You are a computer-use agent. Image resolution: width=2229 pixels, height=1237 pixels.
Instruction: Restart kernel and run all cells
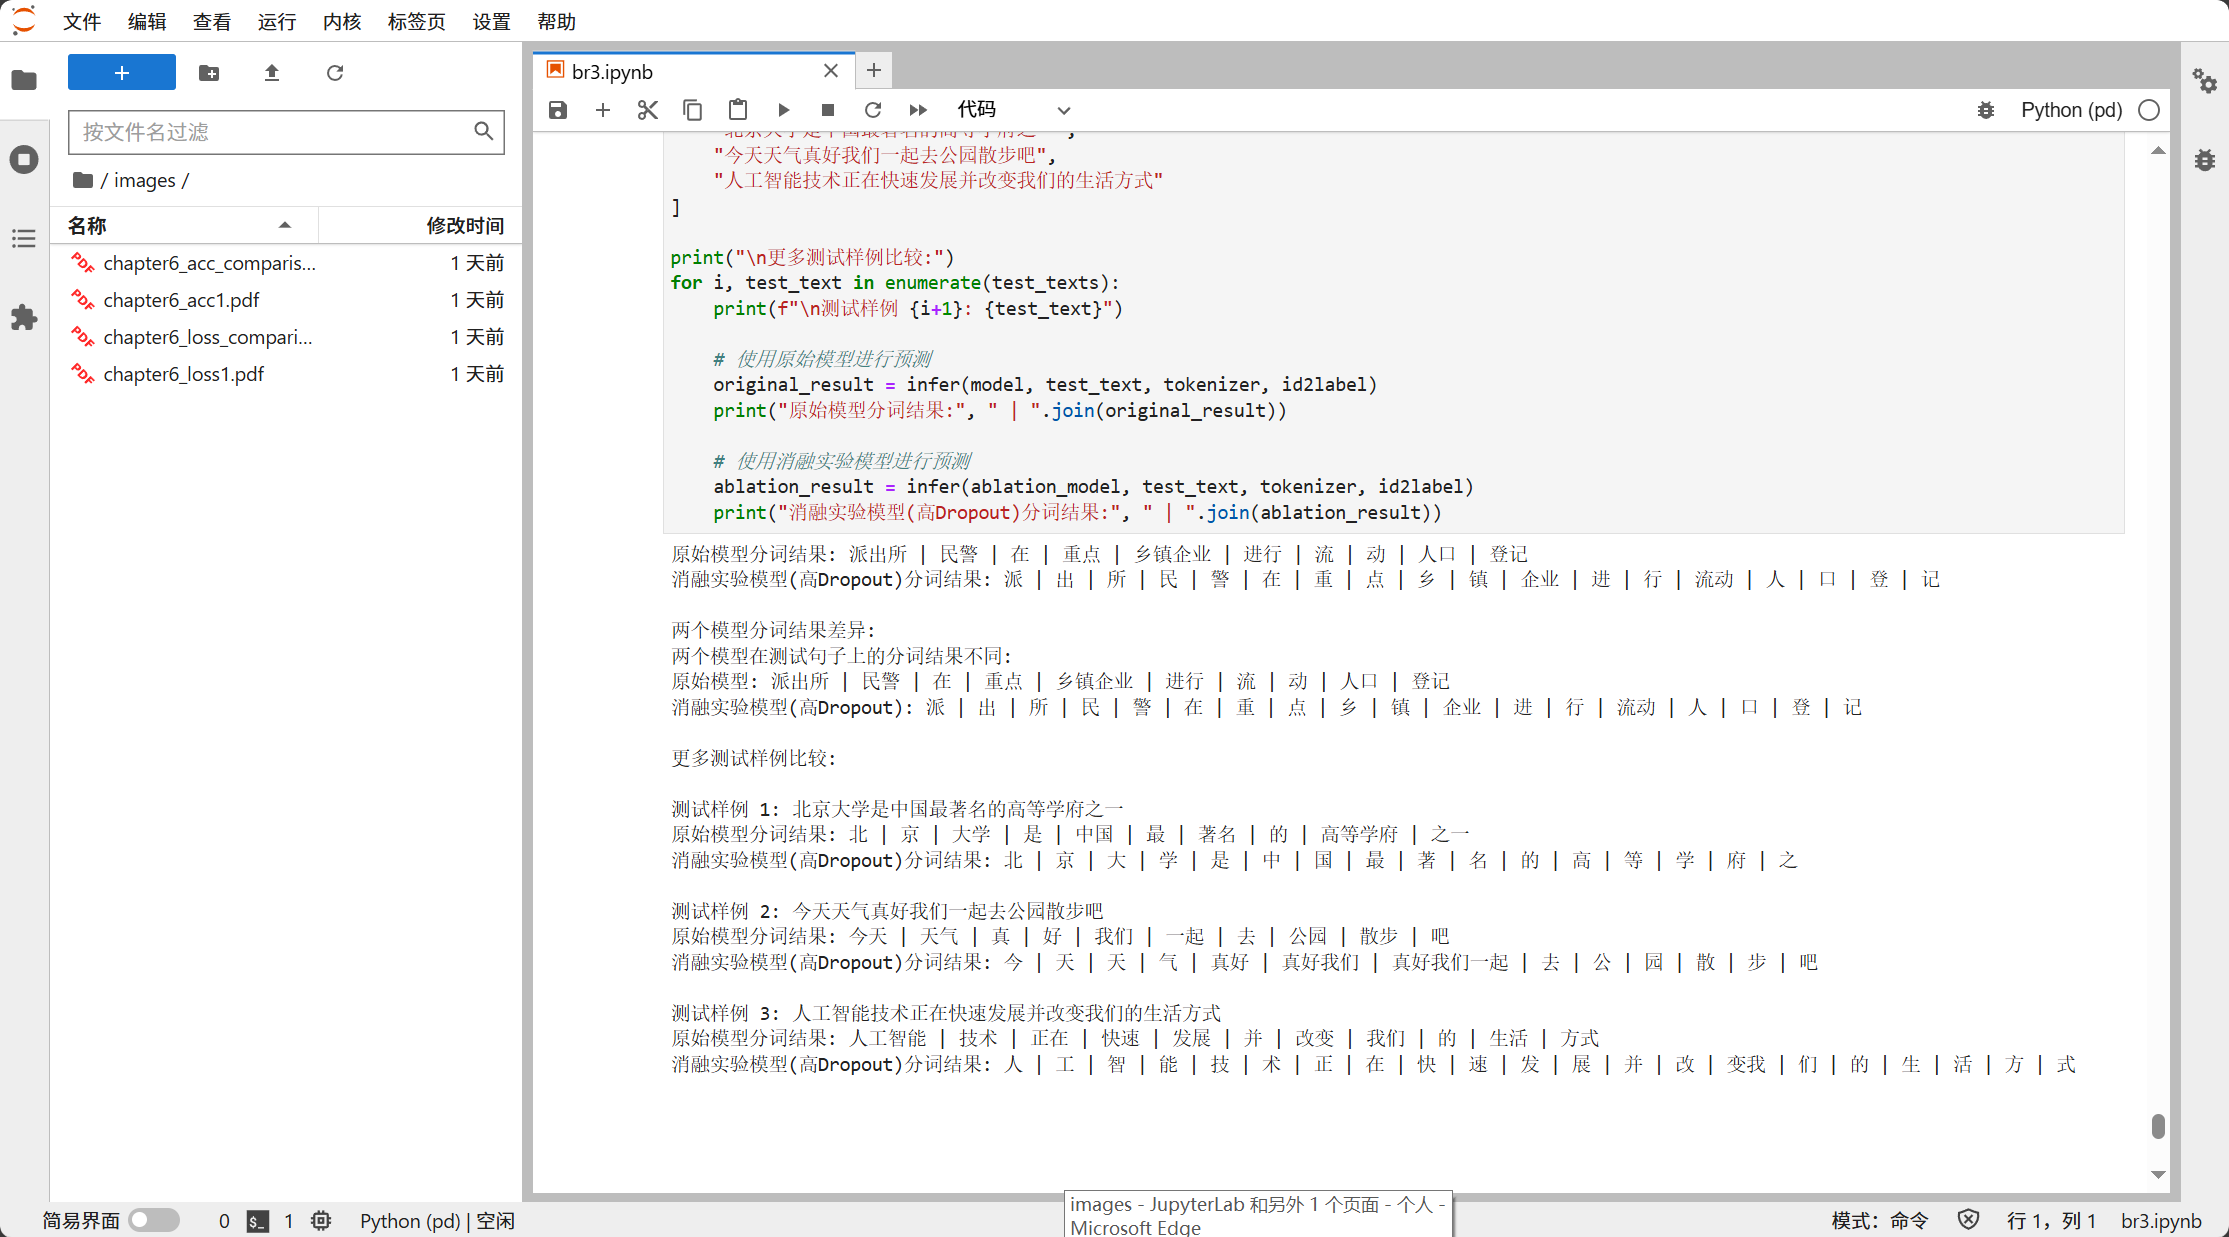coord(918,110)
